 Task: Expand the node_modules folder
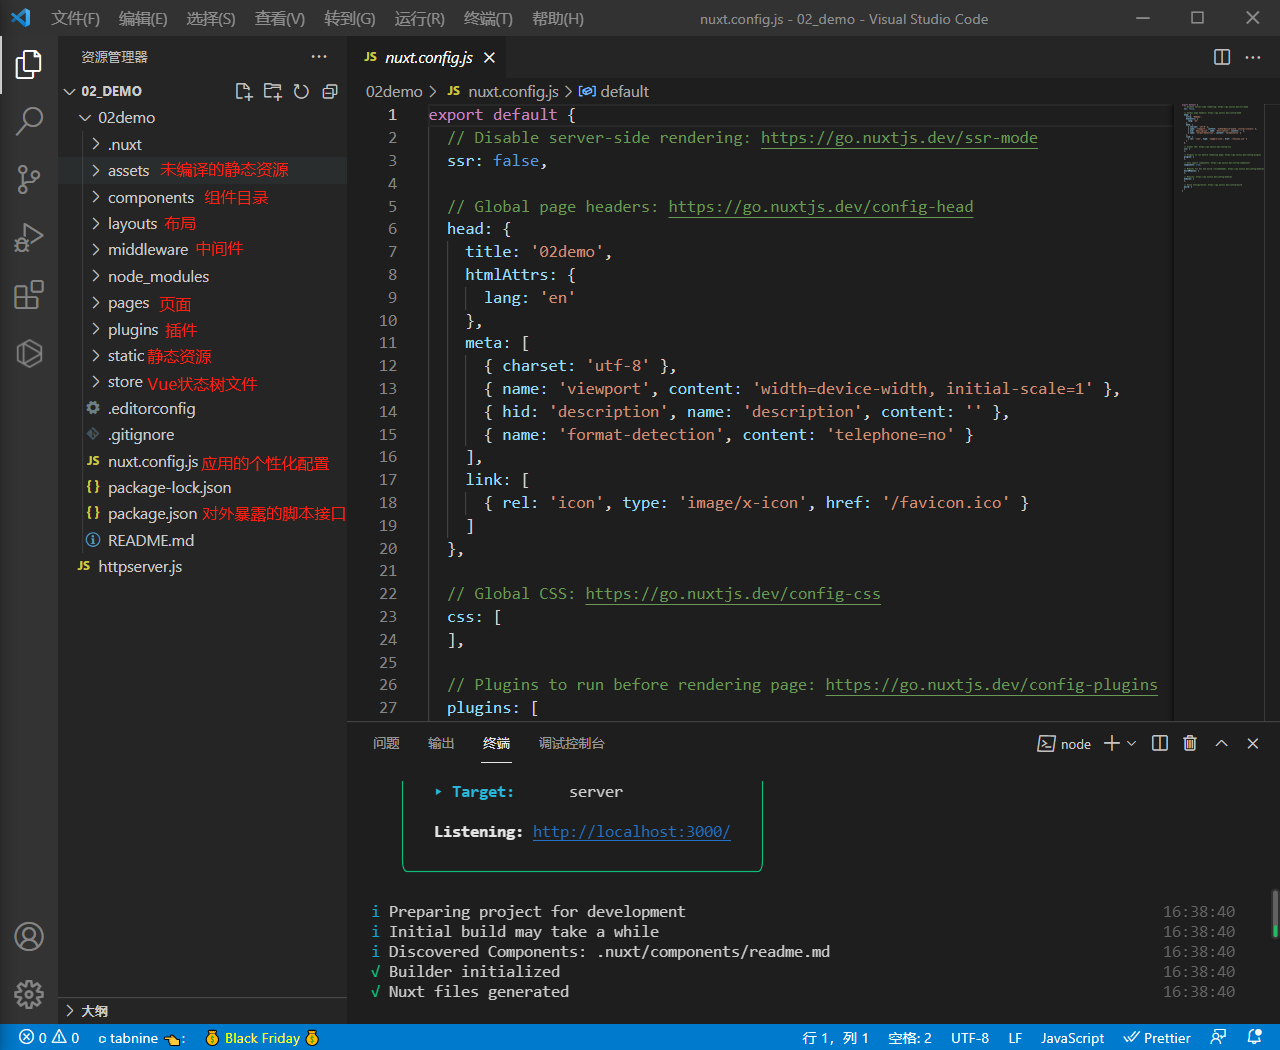click(x=202, y=277)
